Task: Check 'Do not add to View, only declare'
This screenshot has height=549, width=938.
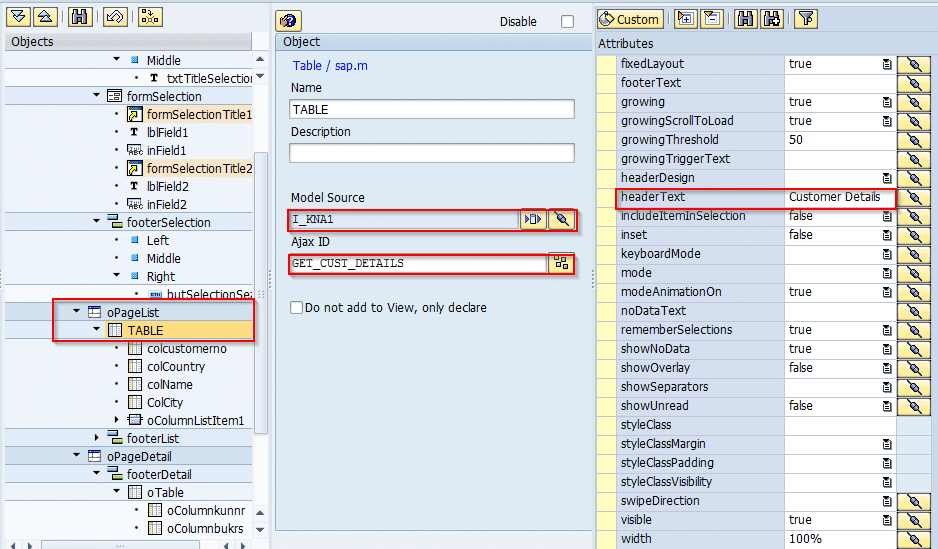Action: click(296, 308)
